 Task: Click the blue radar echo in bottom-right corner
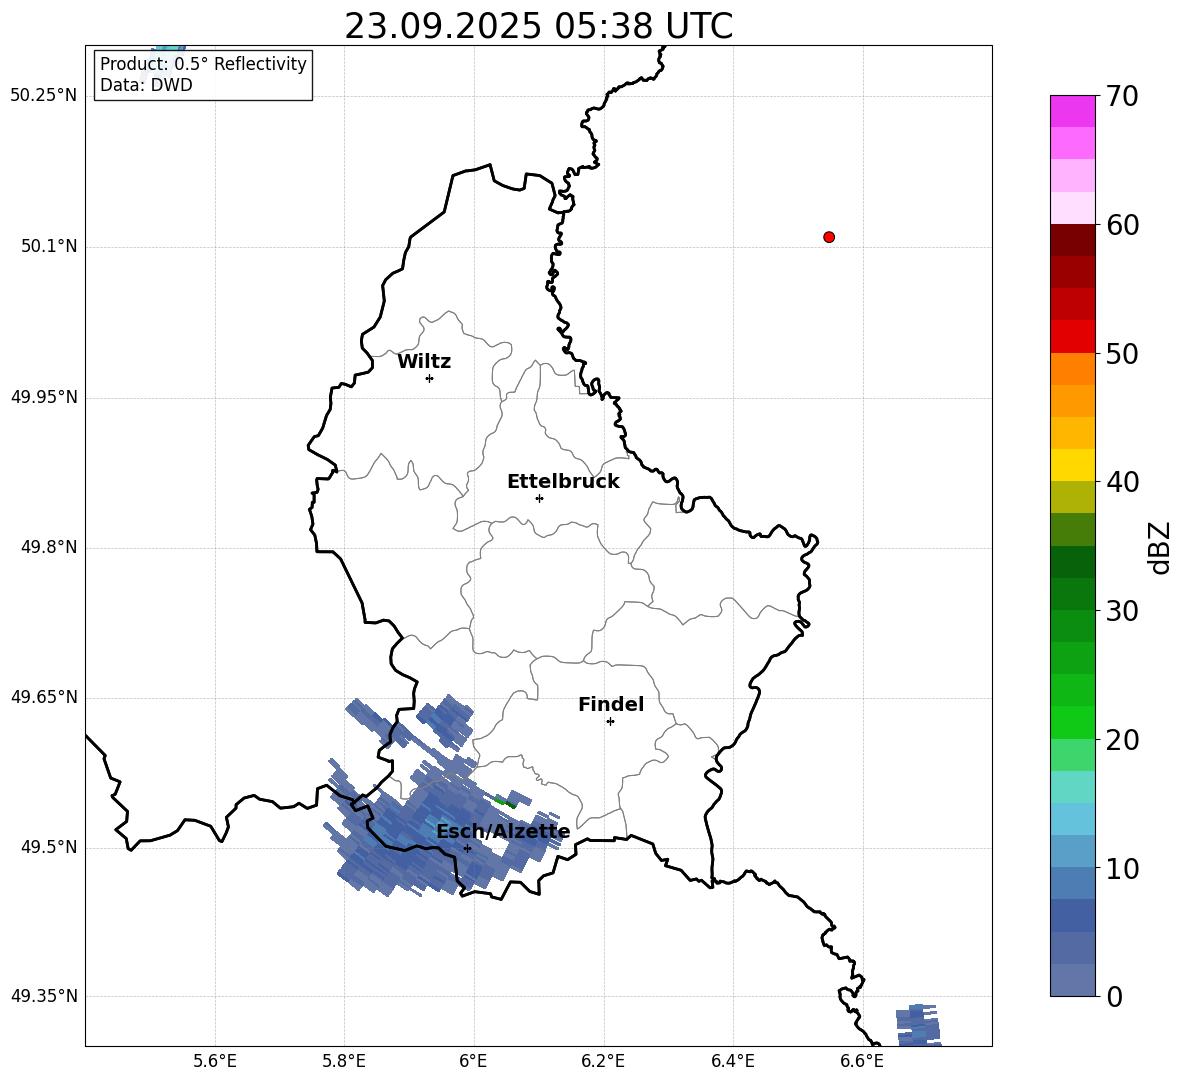tap(918, 1025)
